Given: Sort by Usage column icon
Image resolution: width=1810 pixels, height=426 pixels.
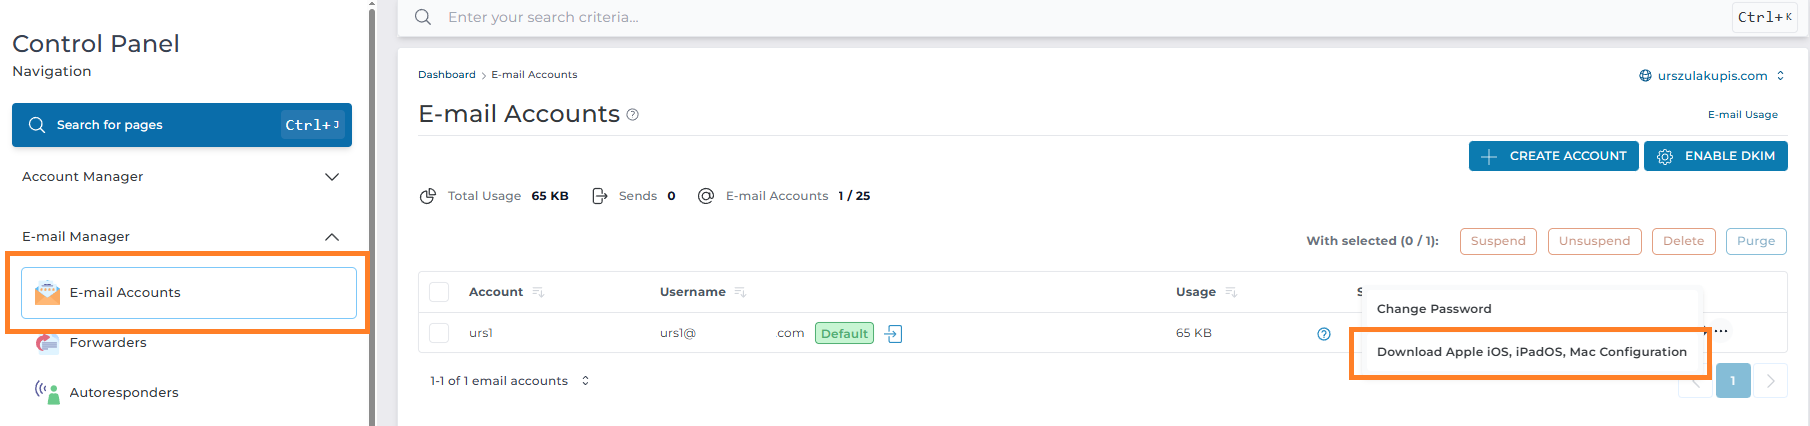Looking at the screenshot, I should click(x=1231, y=292).
